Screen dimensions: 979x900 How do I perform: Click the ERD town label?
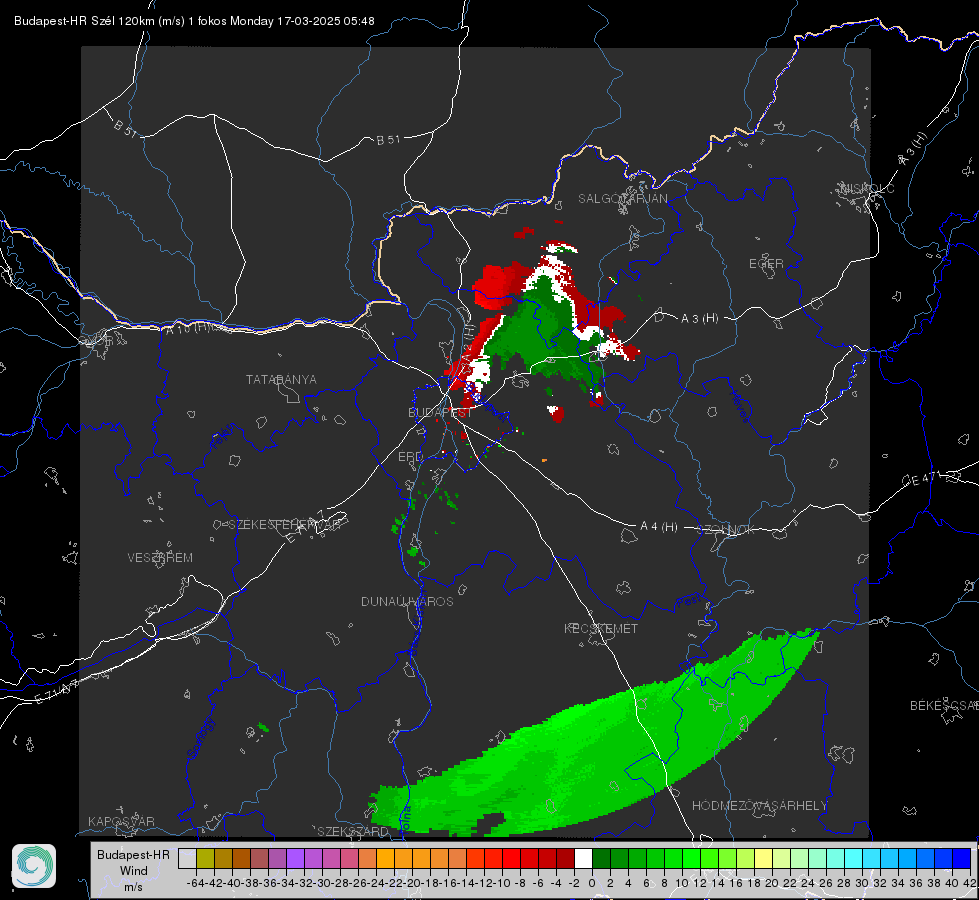point(410,457)
